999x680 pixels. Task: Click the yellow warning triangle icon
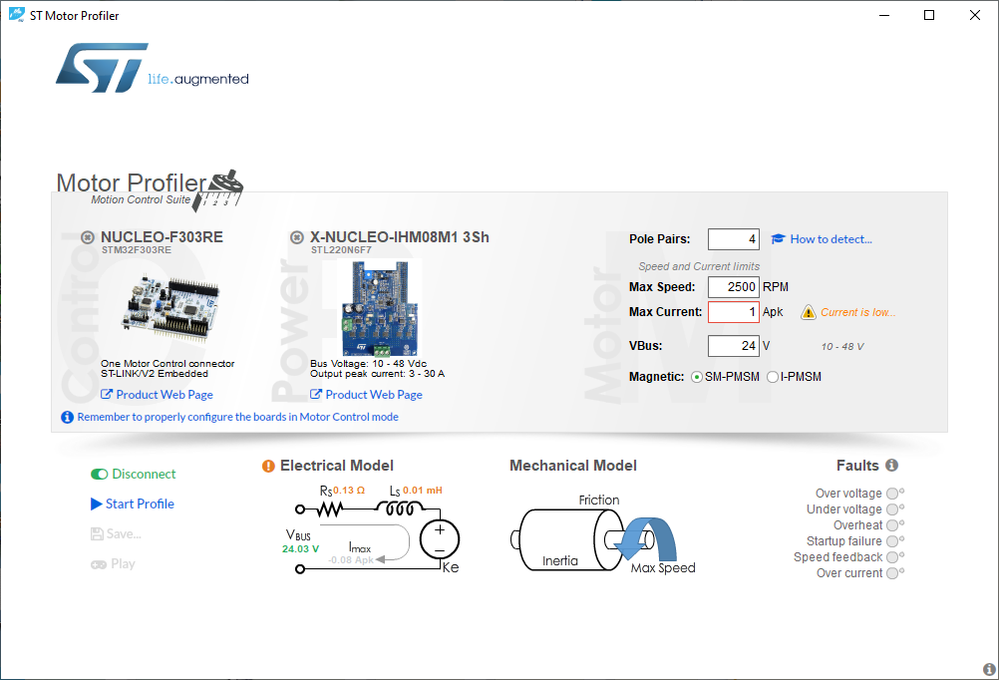pyautogui.click(x=808, y=312)
